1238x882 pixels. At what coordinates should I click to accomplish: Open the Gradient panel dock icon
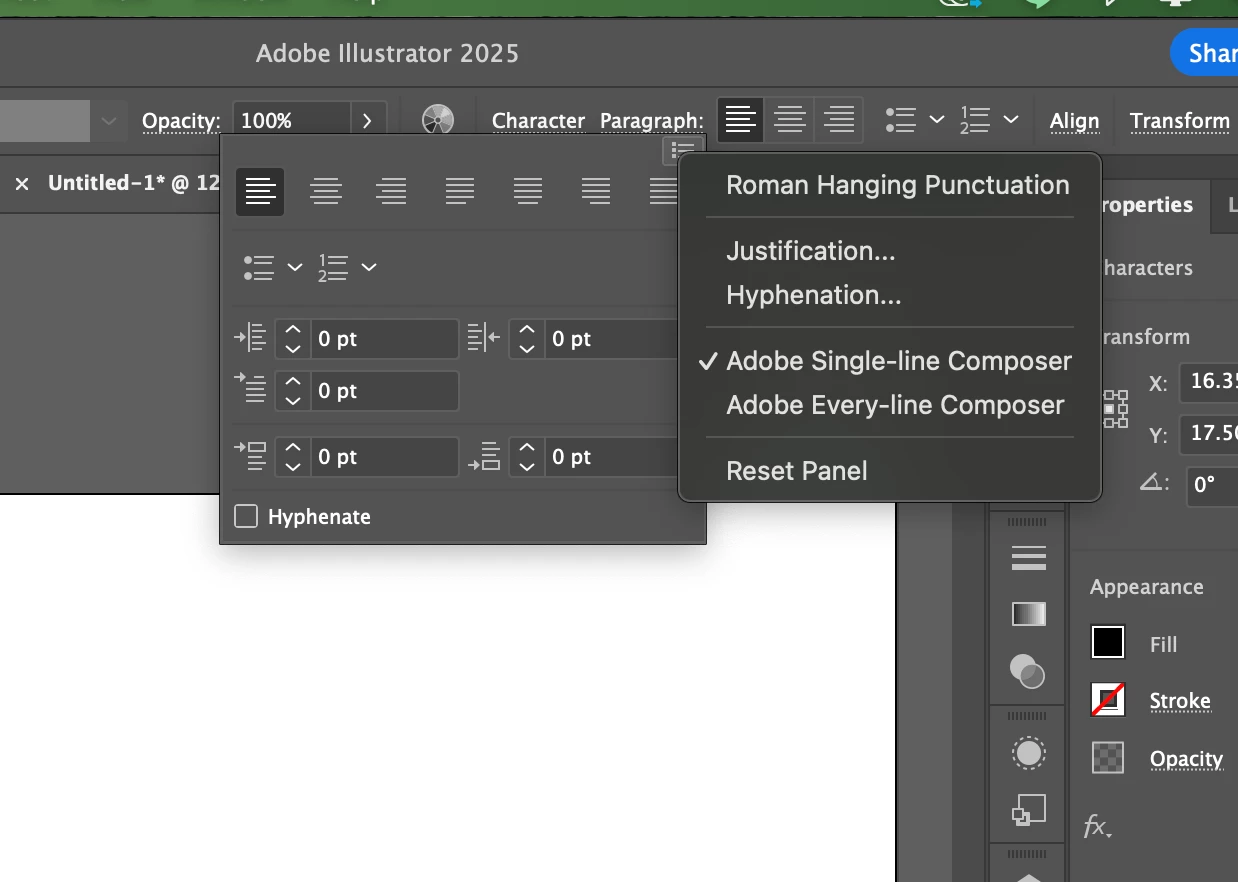(1029, 614)
